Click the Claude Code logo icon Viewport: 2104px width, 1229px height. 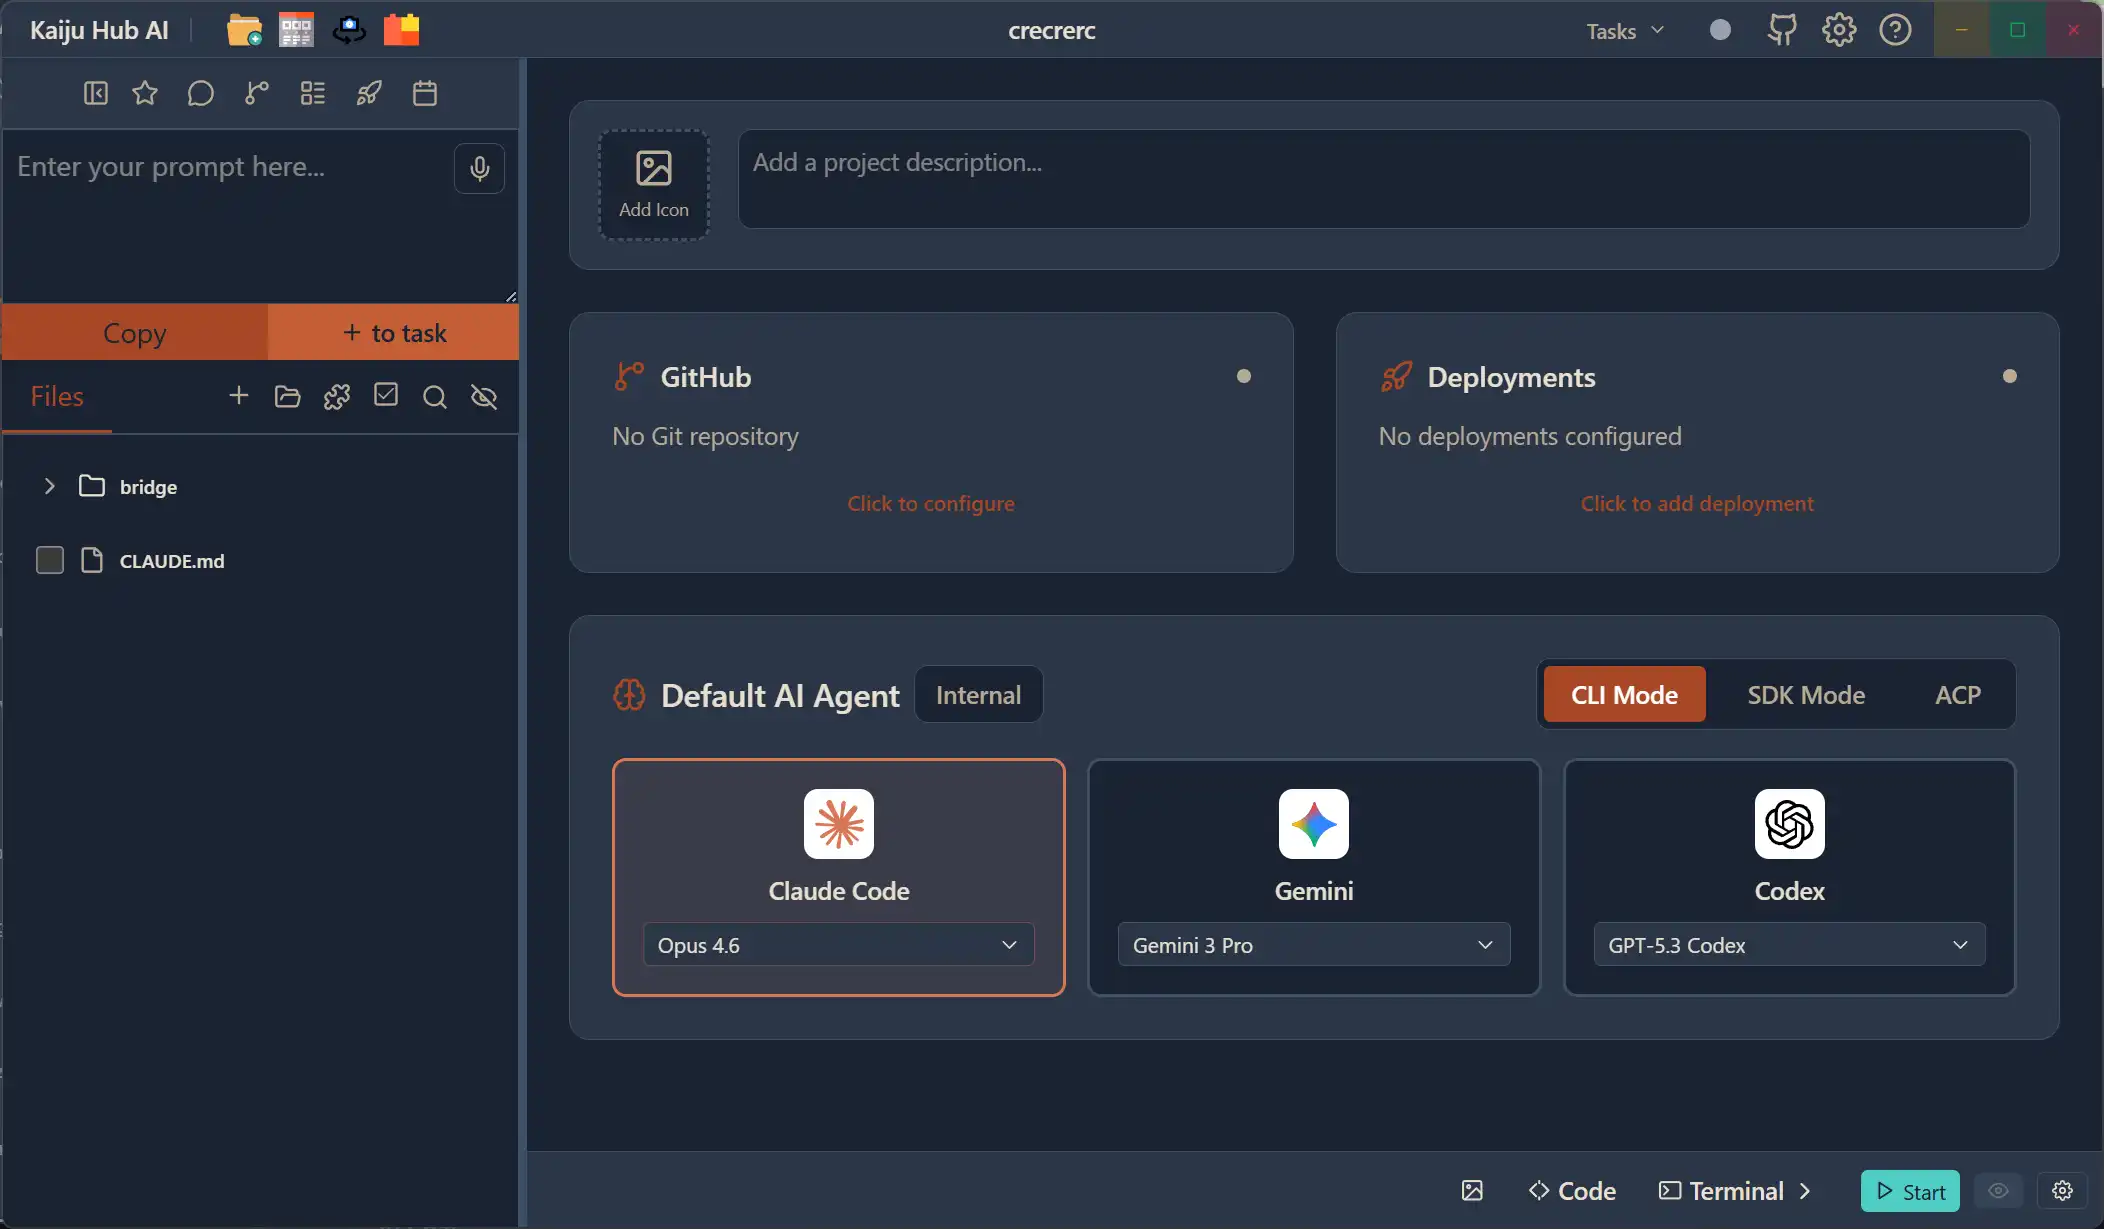click(839, 824)
